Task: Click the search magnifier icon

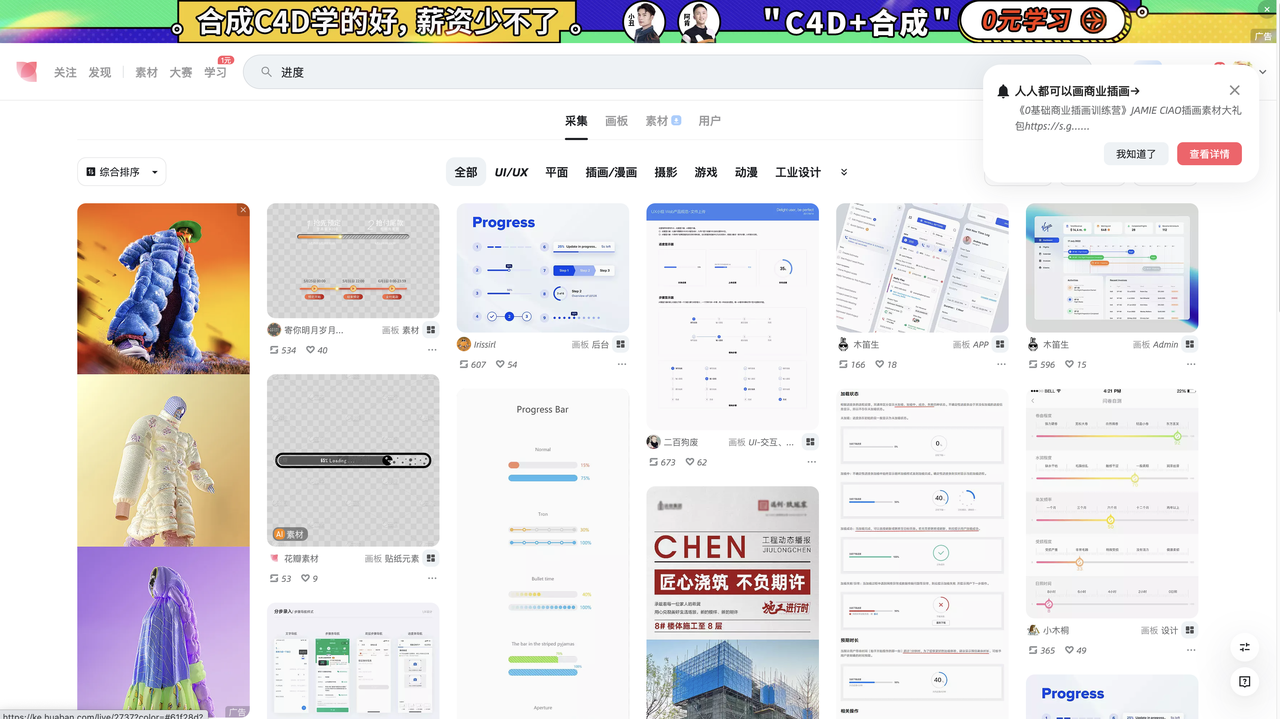Action: [x=266, y=72]
